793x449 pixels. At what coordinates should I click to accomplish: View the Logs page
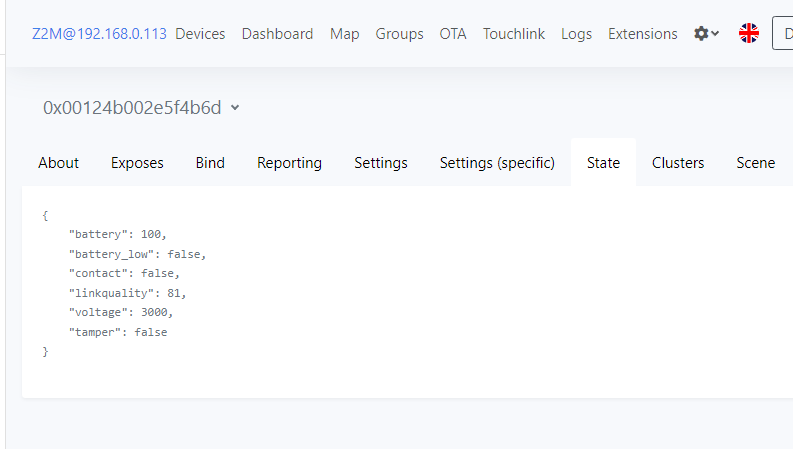point(577,34)
